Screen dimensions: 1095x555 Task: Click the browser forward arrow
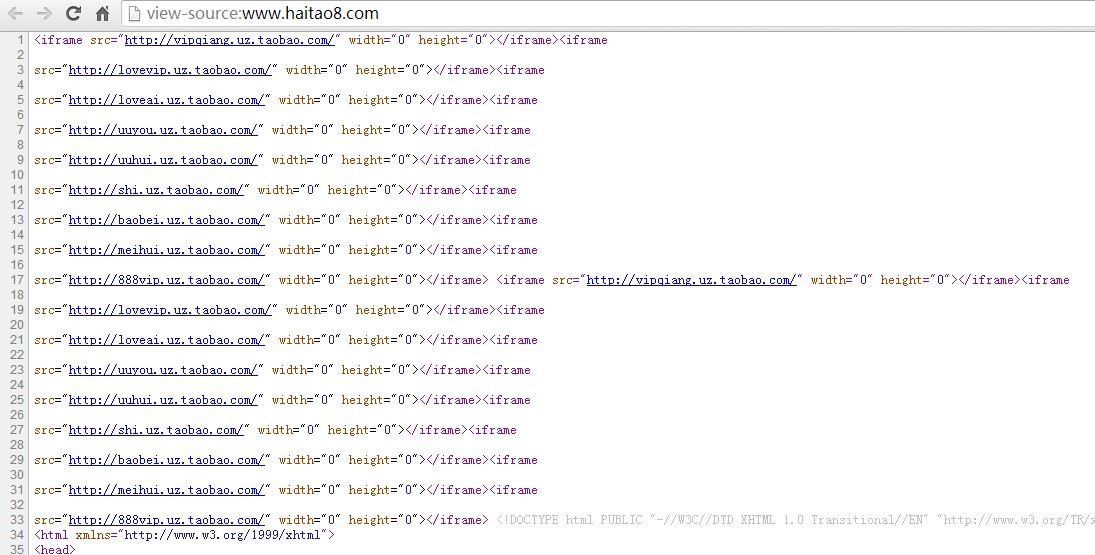pyautogui.click(x=44, y=13)
